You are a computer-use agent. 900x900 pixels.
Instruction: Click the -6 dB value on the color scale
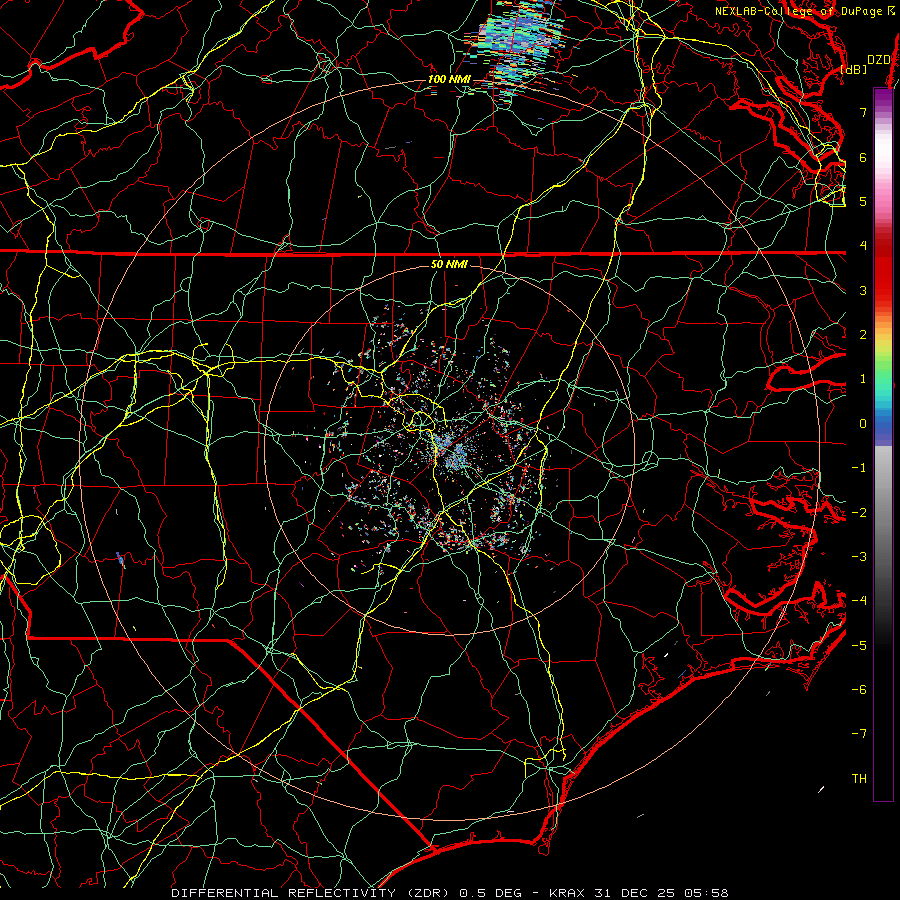(859, 690)
